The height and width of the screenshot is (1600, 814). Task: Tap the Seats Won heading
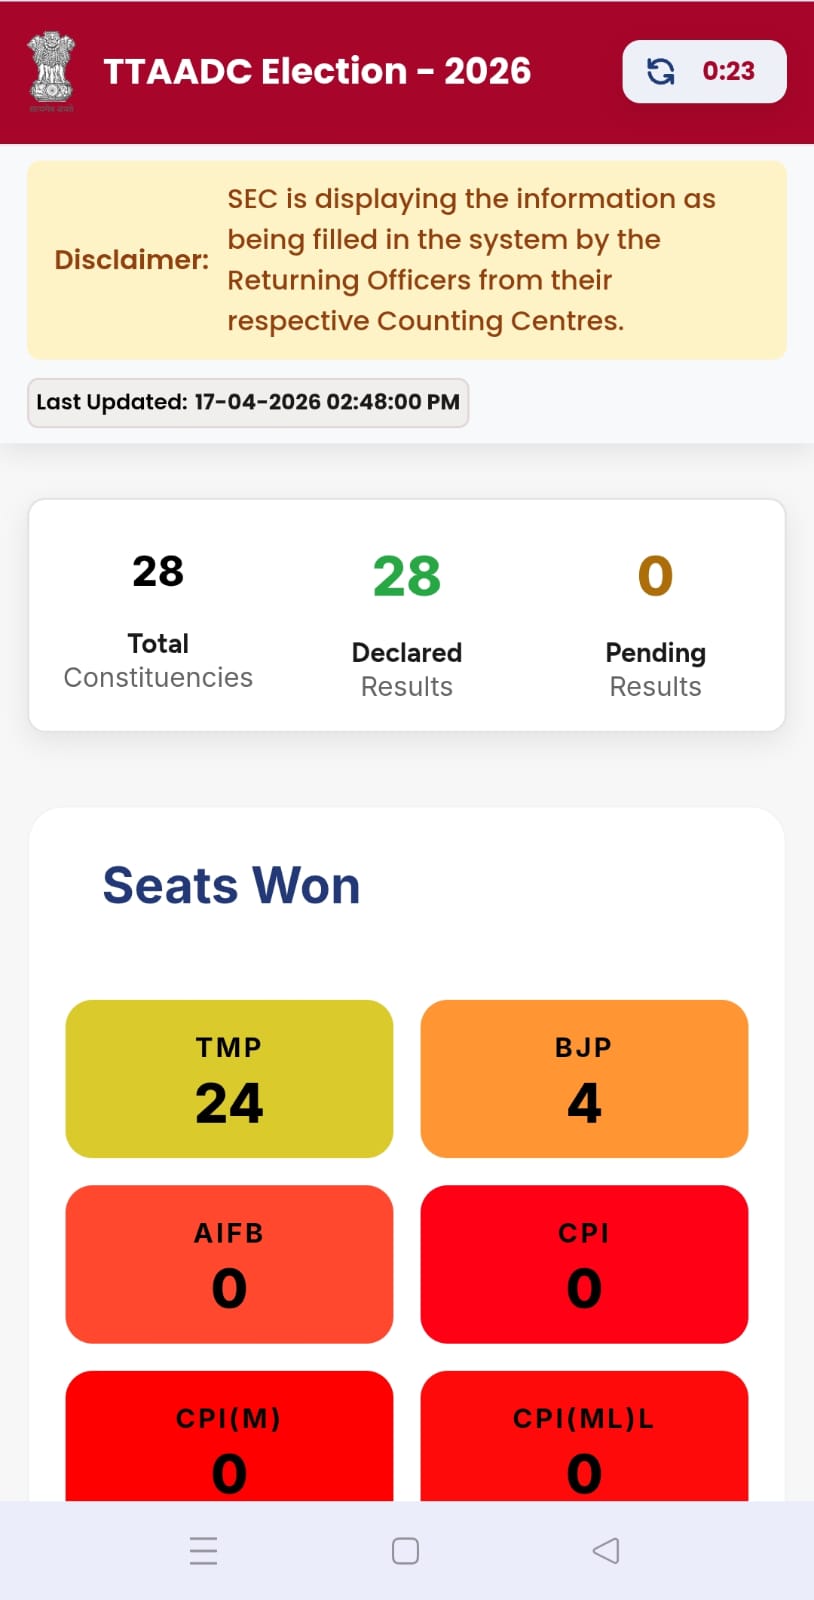pos(231,886)
